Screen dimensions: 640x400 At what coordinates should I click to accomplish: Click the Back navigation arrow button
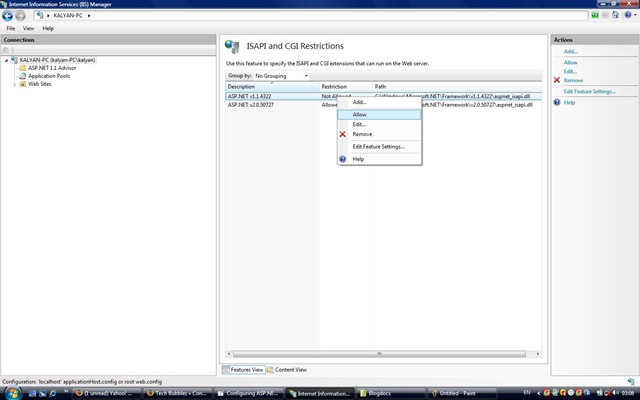[x=8, y=16]
